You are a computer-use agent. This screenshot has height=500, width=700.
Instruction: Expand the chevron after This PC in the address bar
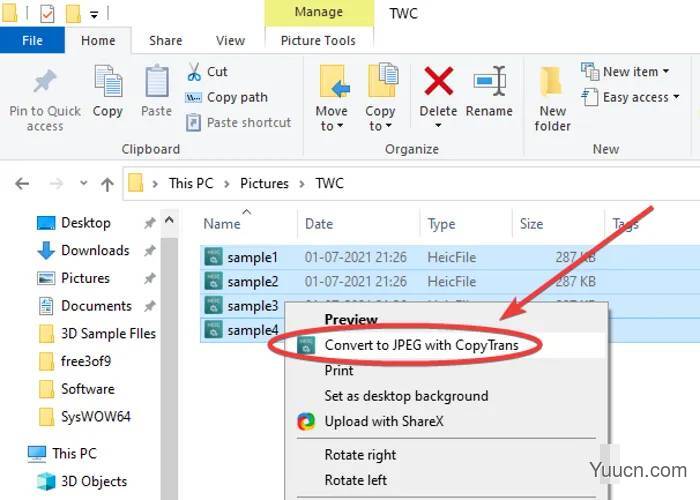(227, 184)
